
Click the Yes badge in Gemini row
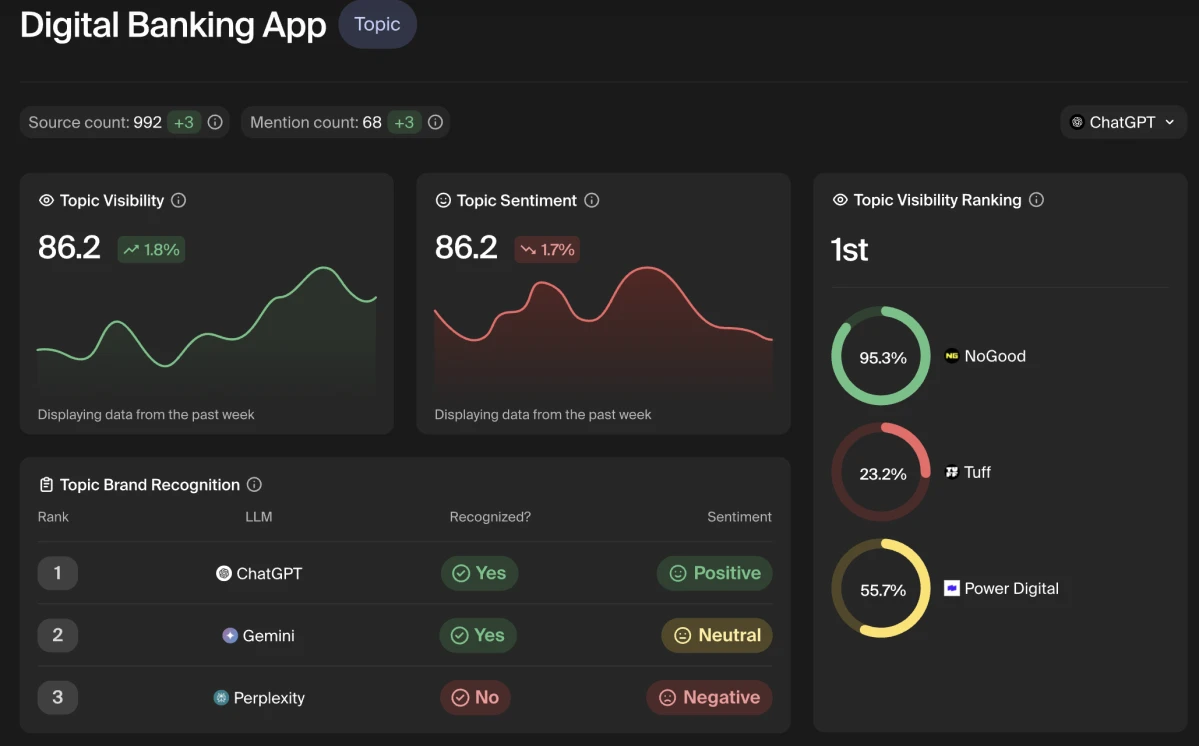click(478, 635)
